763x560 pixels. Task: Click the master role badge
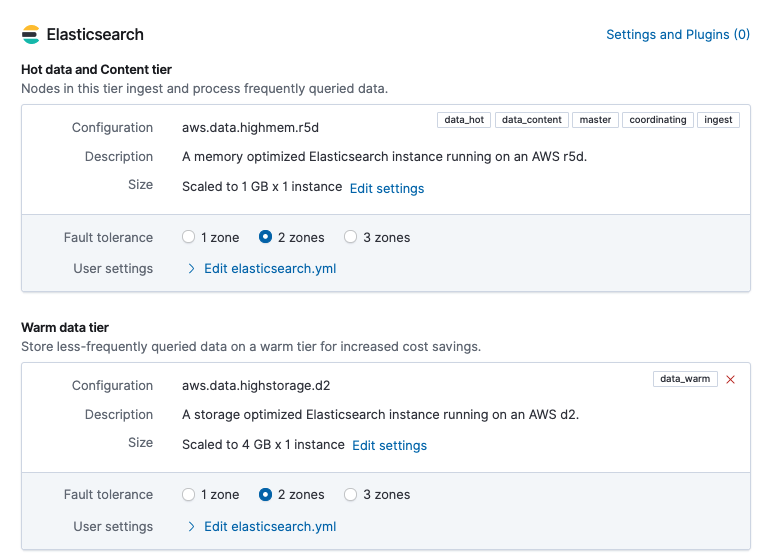(595, 120)
